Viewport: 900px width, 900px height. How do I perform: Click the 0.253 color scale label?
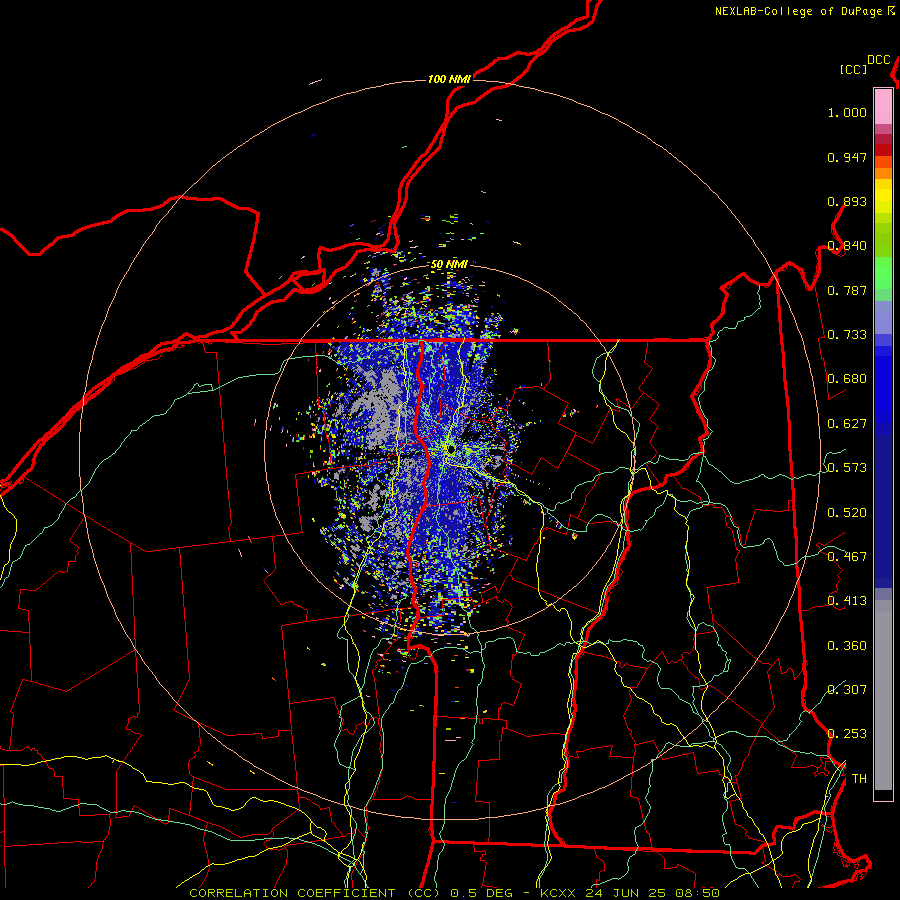pyautogui.click(x=847, y=734)
